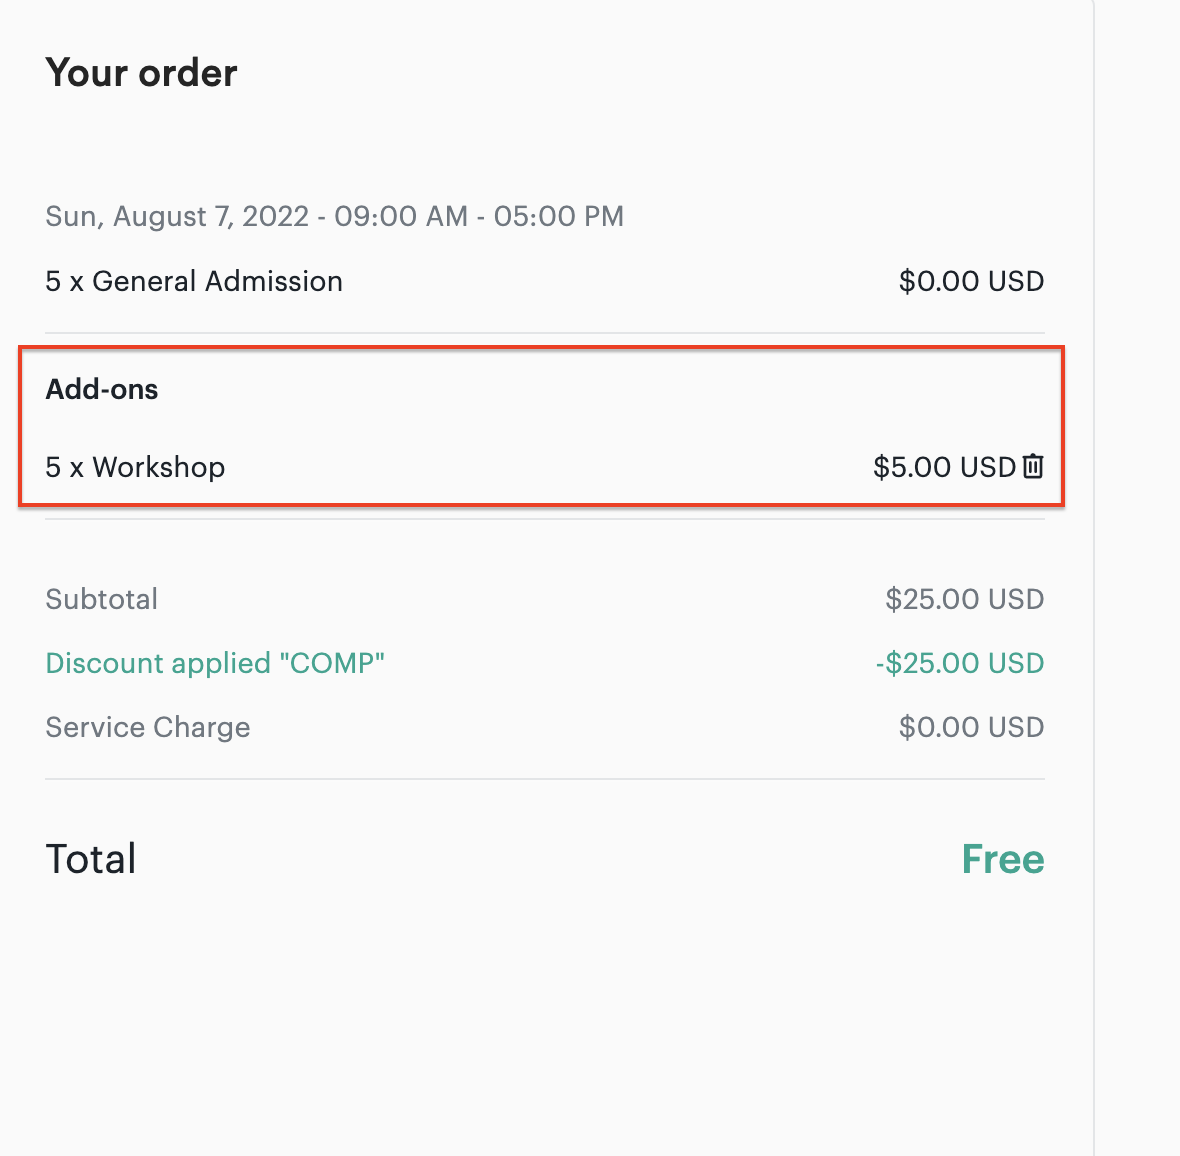Click the "5 x General Admission" line item
This screenshot has width=1180, height=1156.
(x=194, y=281)
